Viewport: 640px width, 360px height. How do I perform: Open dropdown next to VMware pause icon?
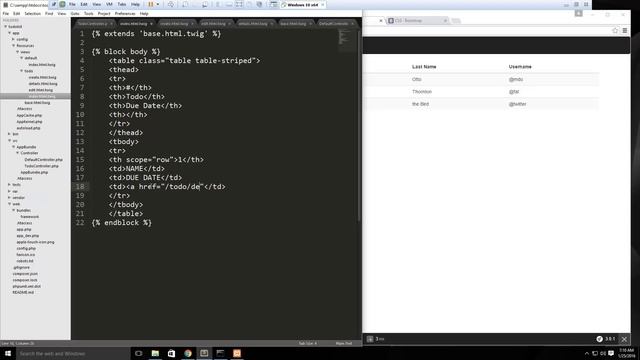pyautogui.click(x=158, y=4)
